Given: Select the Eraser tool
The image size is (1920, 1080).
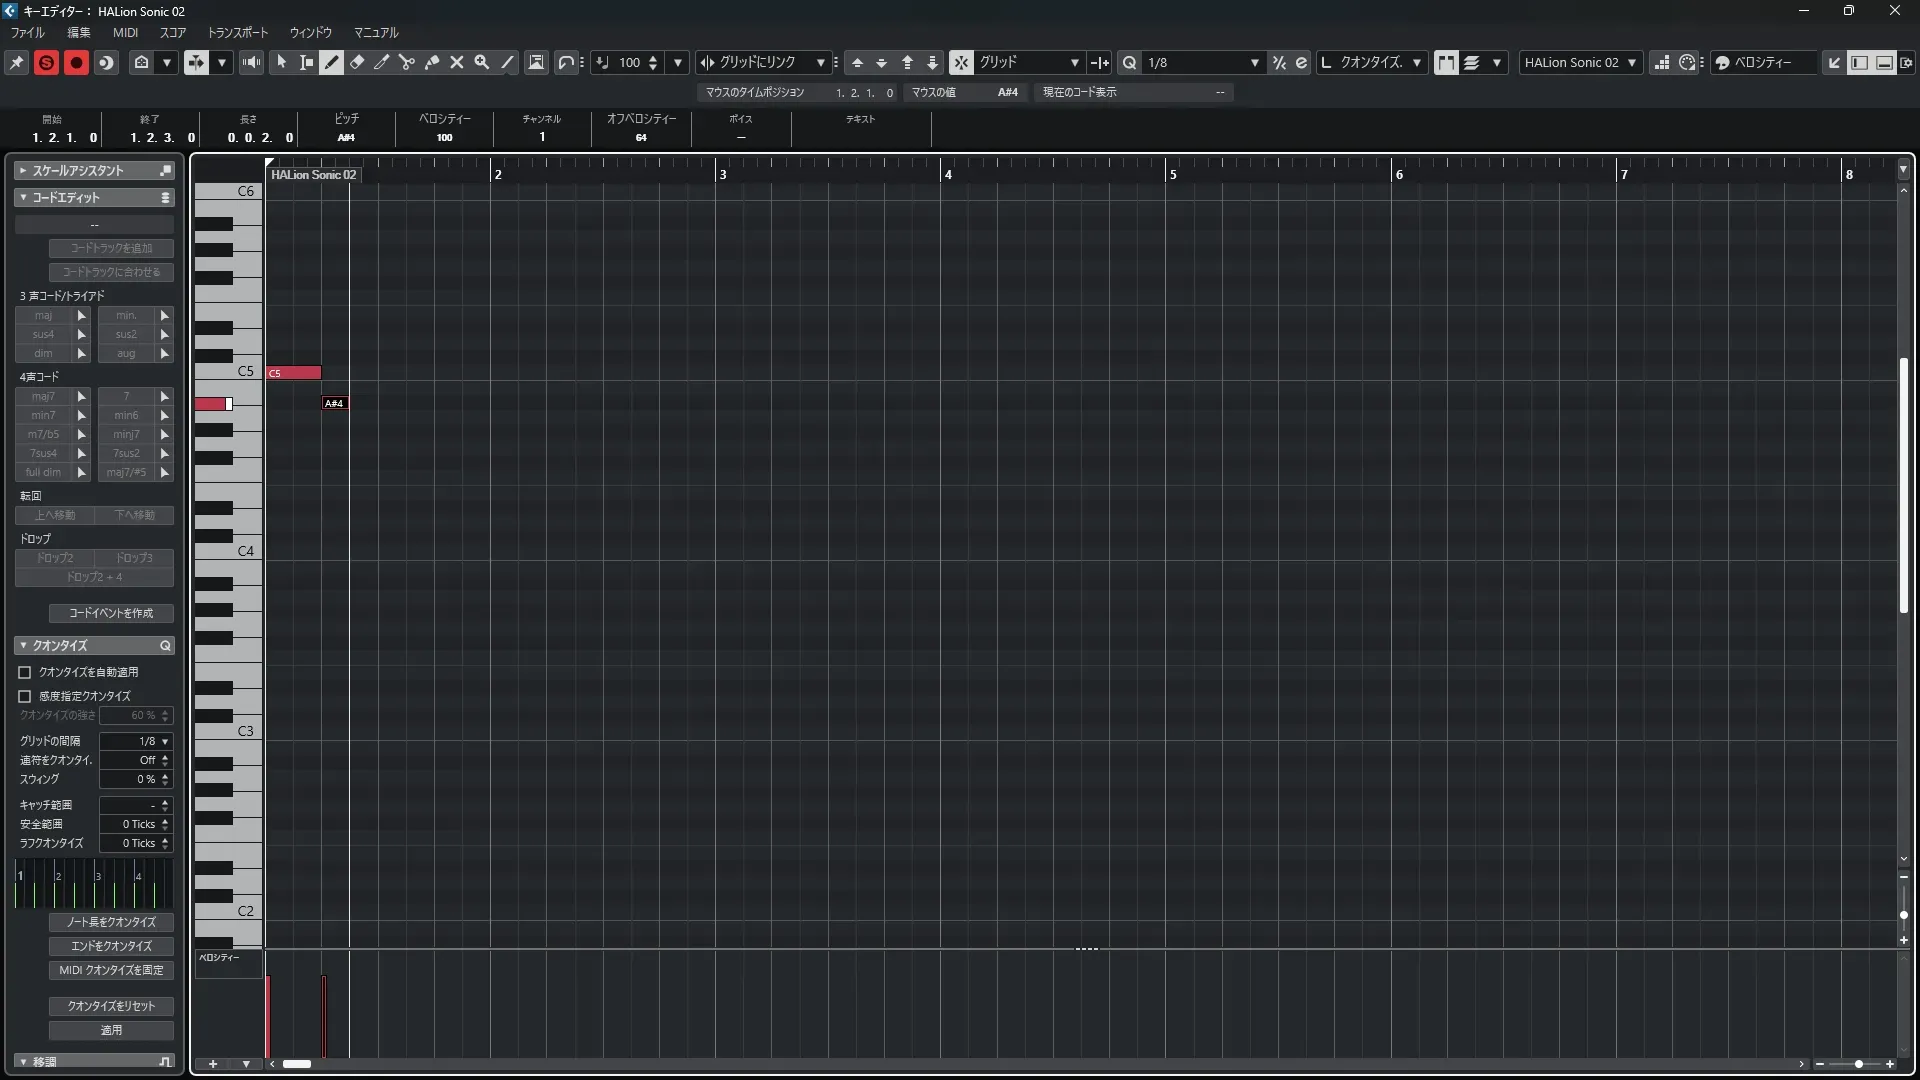Looking at the screenshot, I should click(x=357, y=62).
